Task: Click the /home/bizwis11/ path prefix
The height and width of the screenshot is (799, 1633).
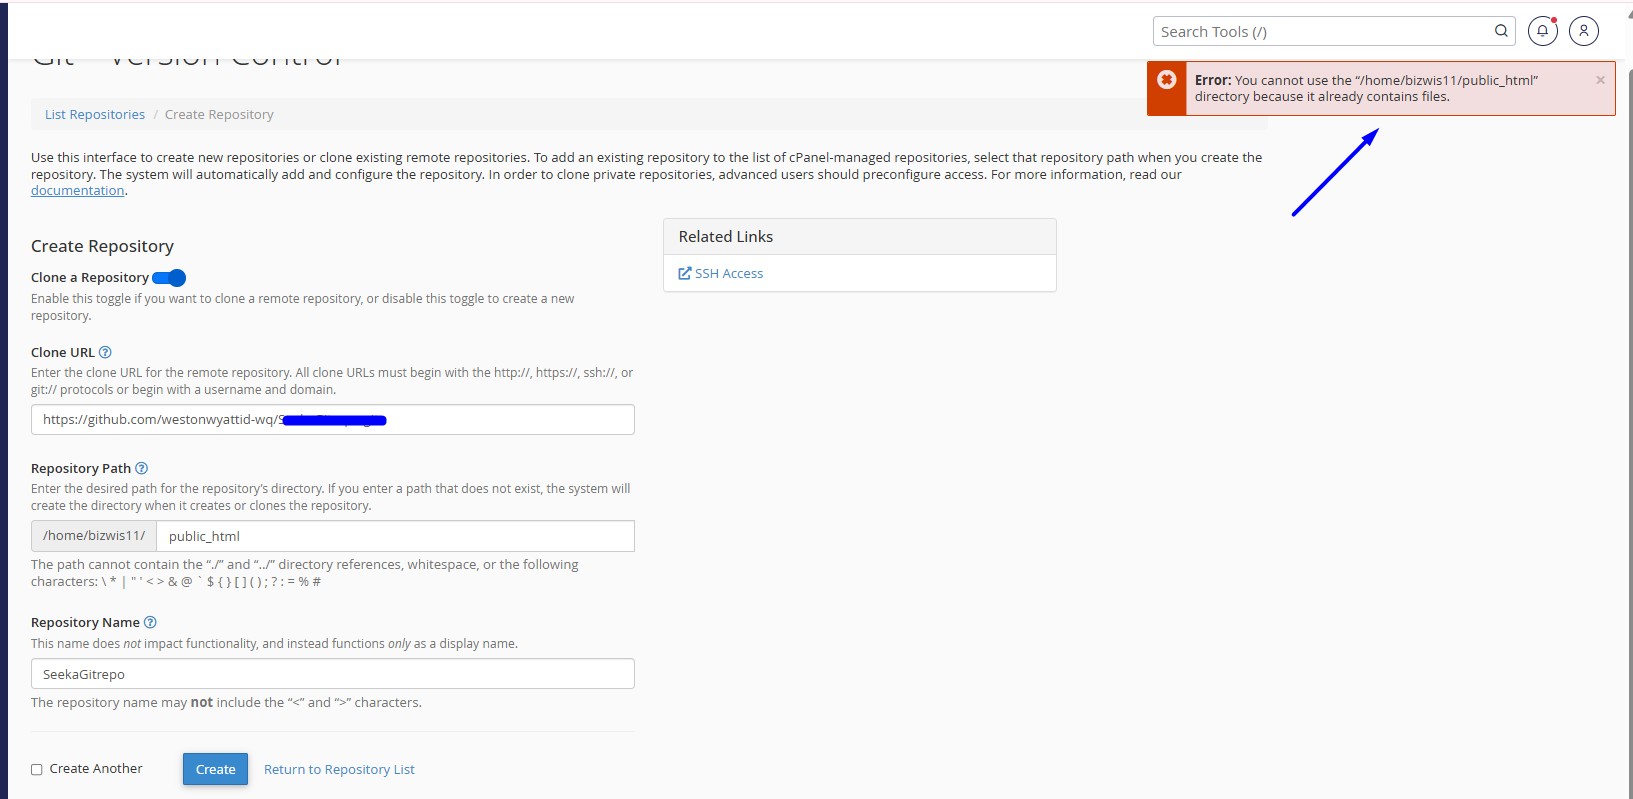Action: (x=94, y=536)
